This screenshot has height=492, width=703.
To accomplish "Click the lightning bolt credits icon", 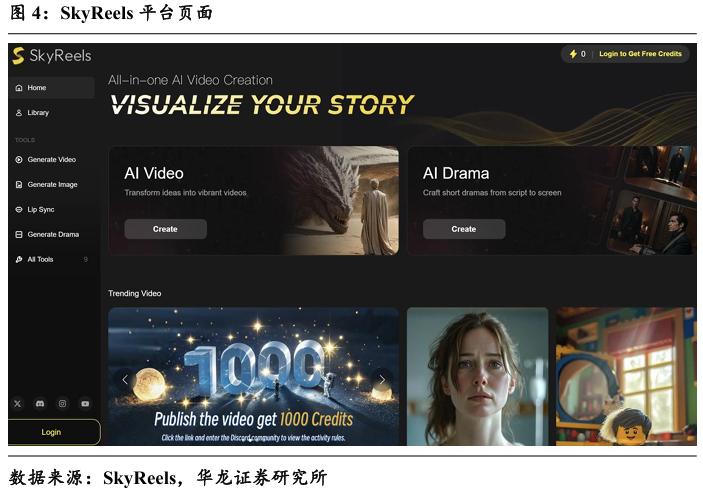I will (573, 54).
